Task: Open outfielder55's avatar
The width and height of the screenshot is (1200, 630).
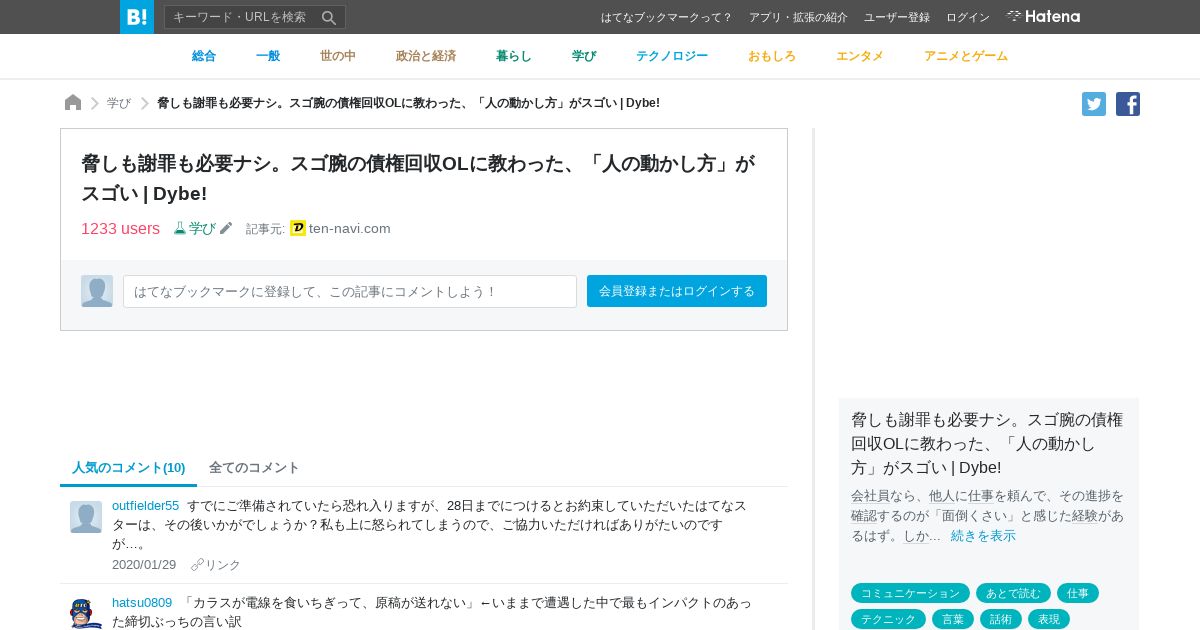Action: pos(86,517)
